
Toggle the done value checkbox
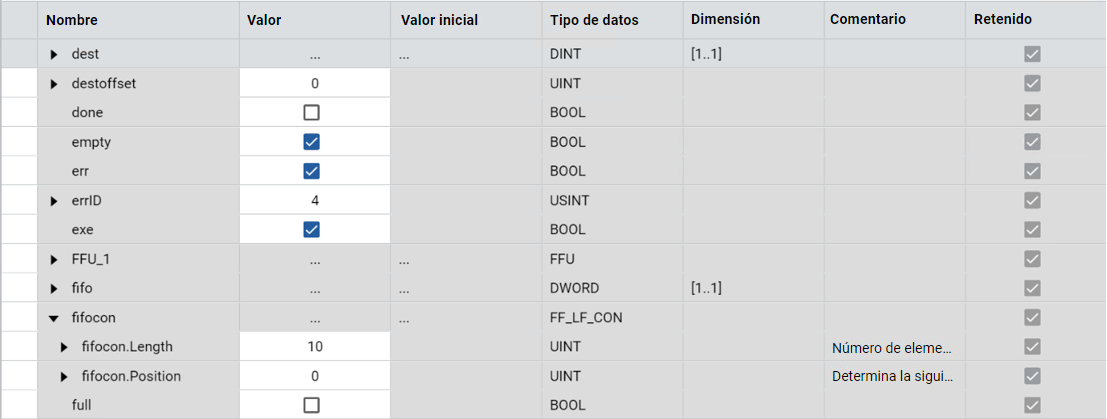[311, 112]
